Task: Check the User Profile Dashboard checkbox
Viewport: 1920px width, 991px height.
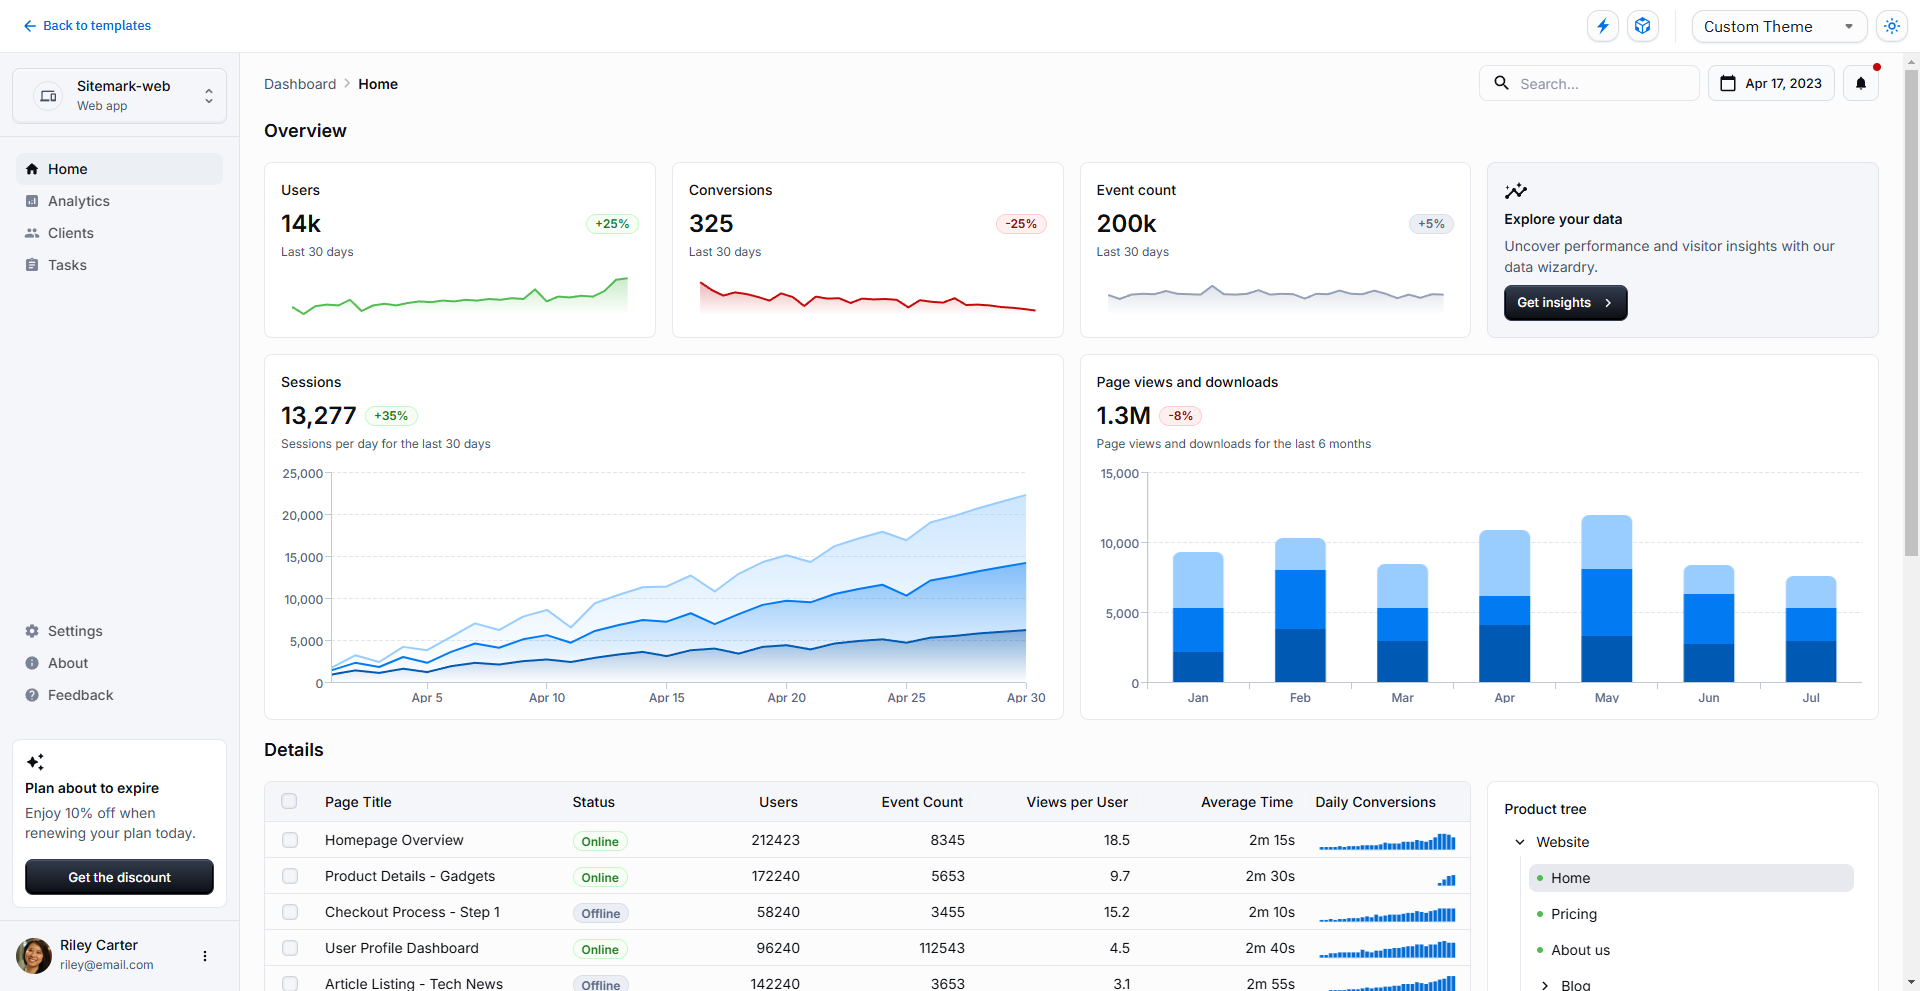Action: (290, 948)
